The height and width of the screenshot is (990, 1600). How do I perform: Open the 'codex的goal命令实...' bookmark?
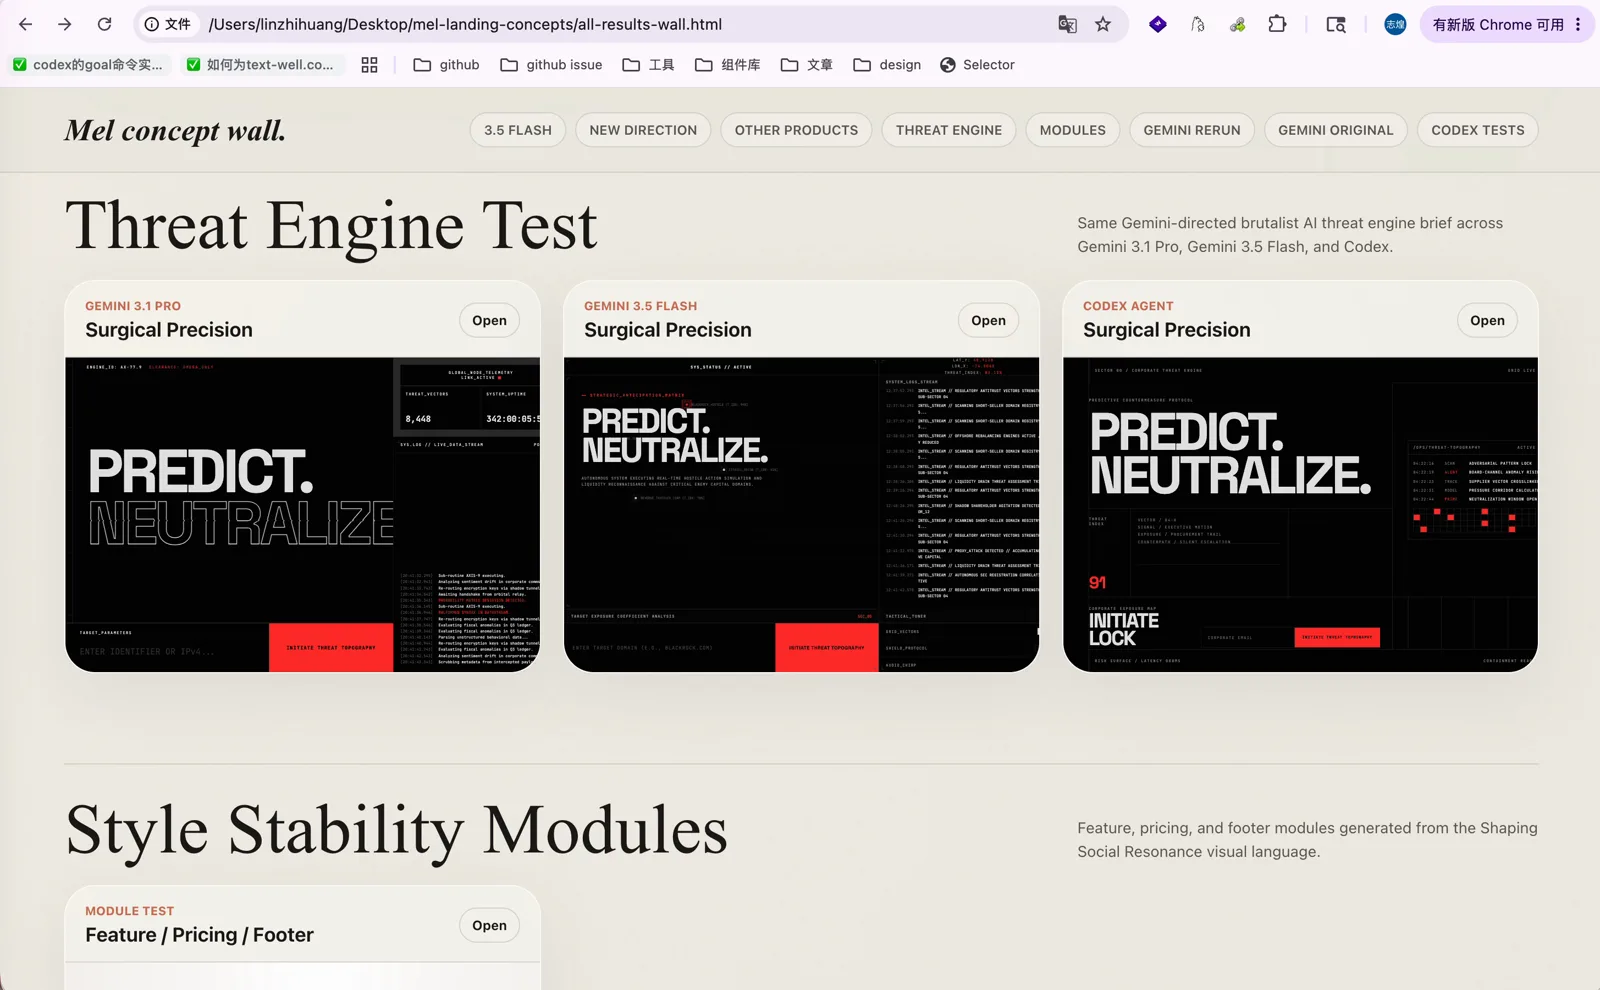pos(87,65)
